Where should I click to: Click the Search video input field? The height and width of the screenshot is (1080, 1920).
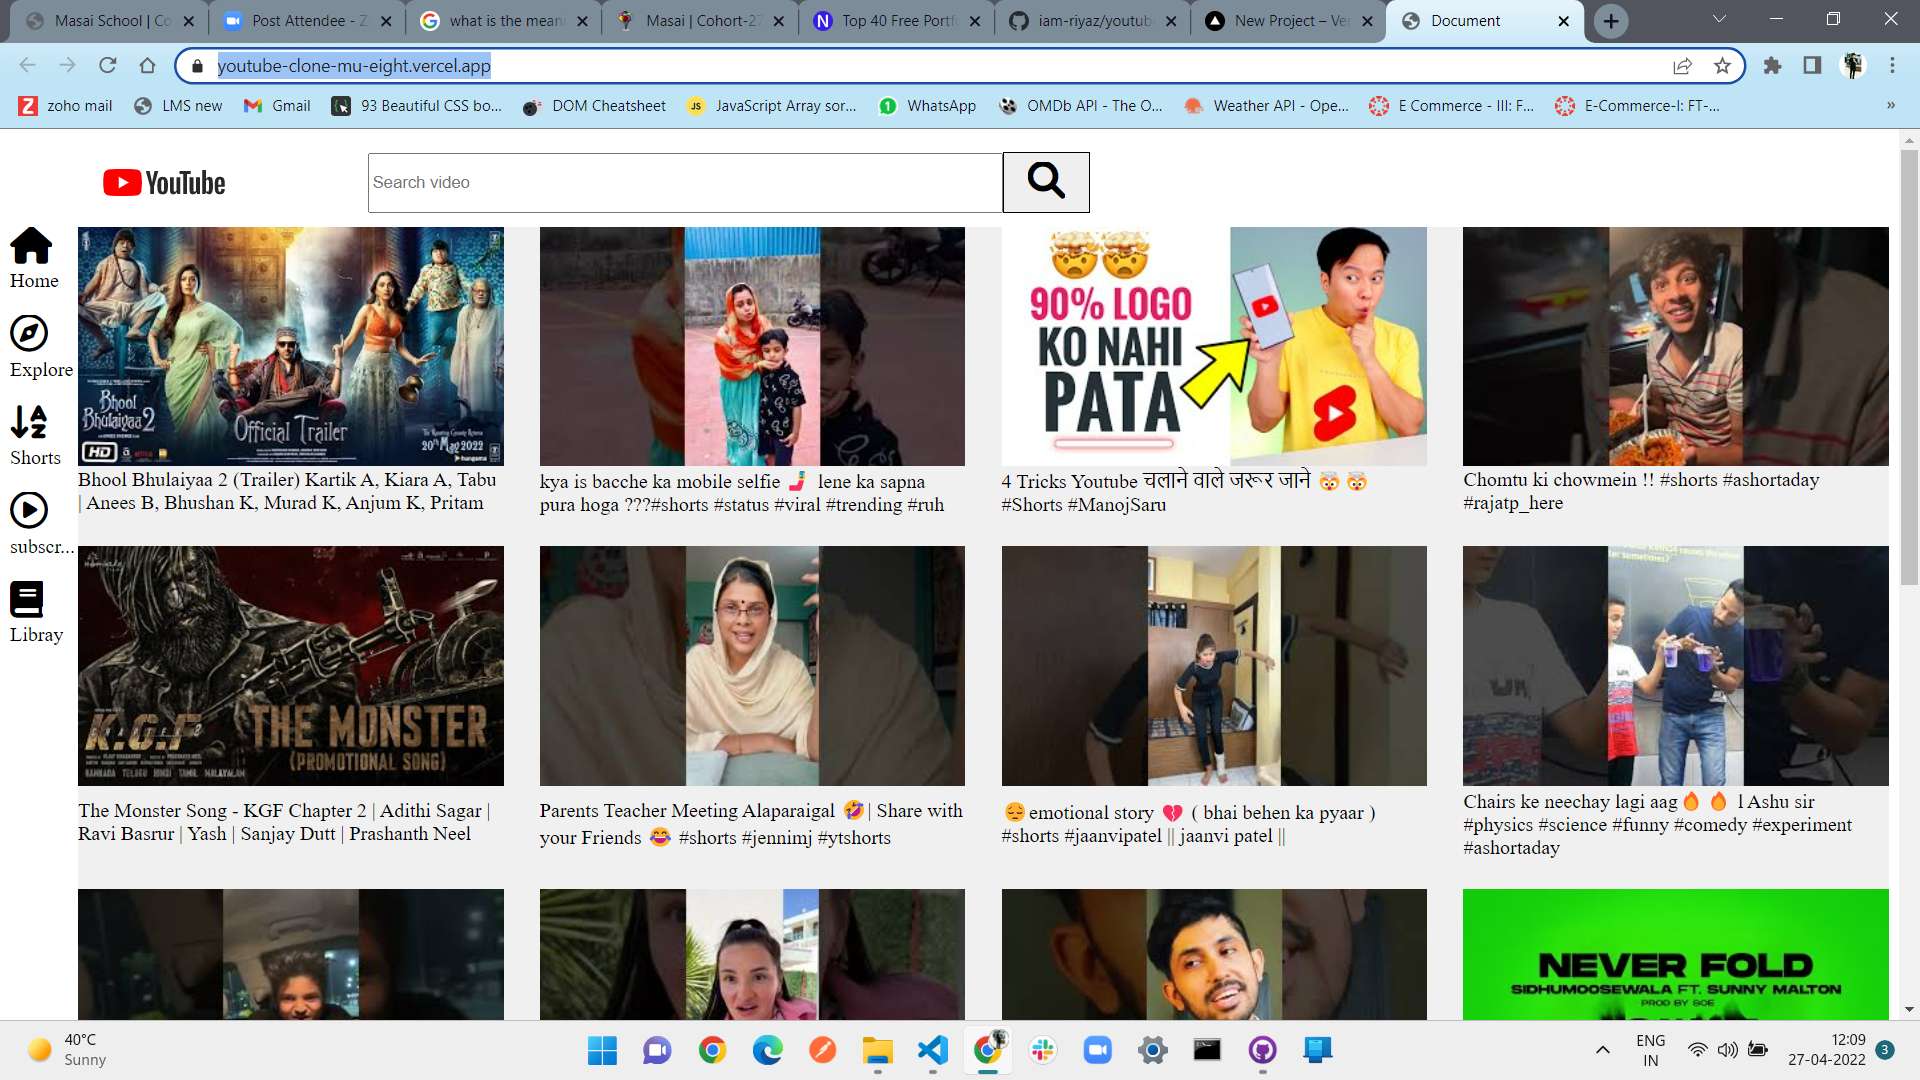tap(685, 182)
